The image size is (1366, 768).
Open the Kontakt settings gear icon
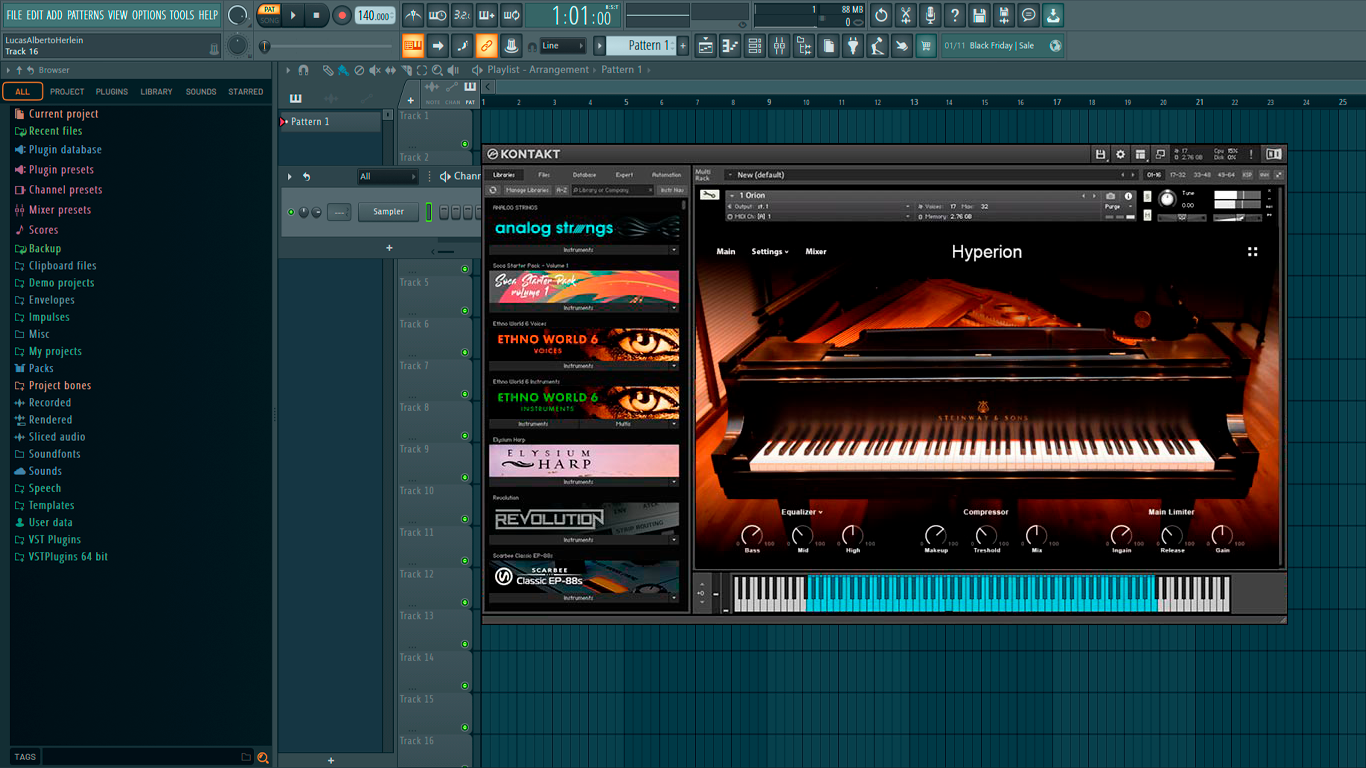click(x=1120, y=154)
